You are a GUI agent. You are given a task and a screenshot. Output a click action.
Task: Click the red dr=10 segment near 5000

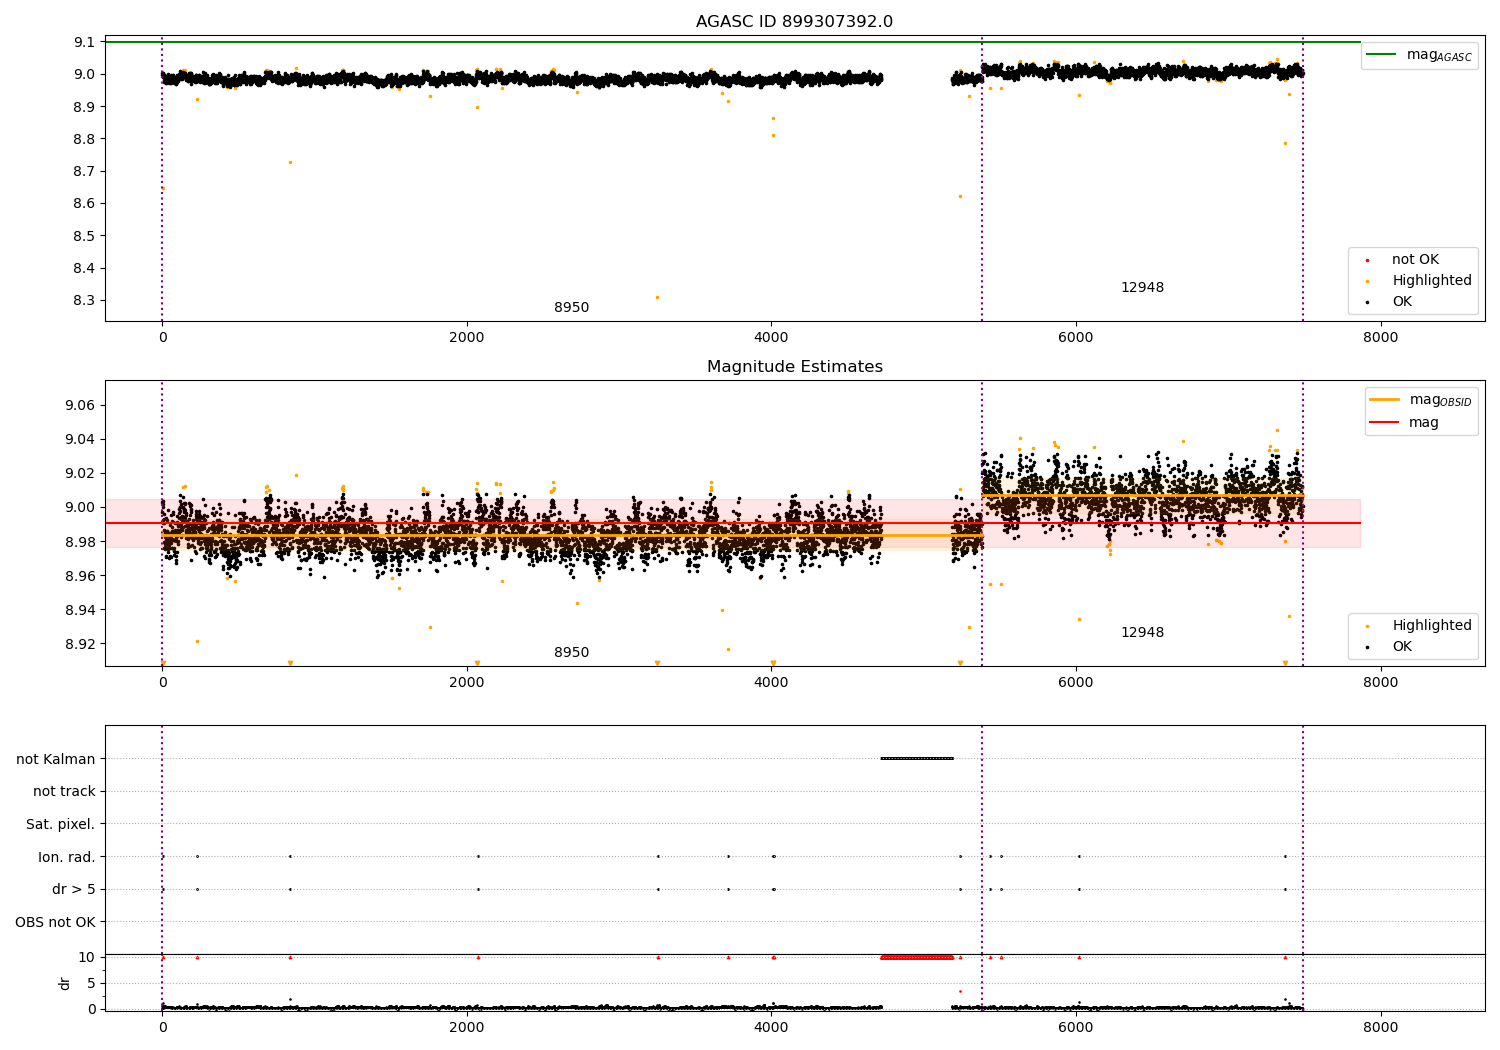click(x=917, y=957)
